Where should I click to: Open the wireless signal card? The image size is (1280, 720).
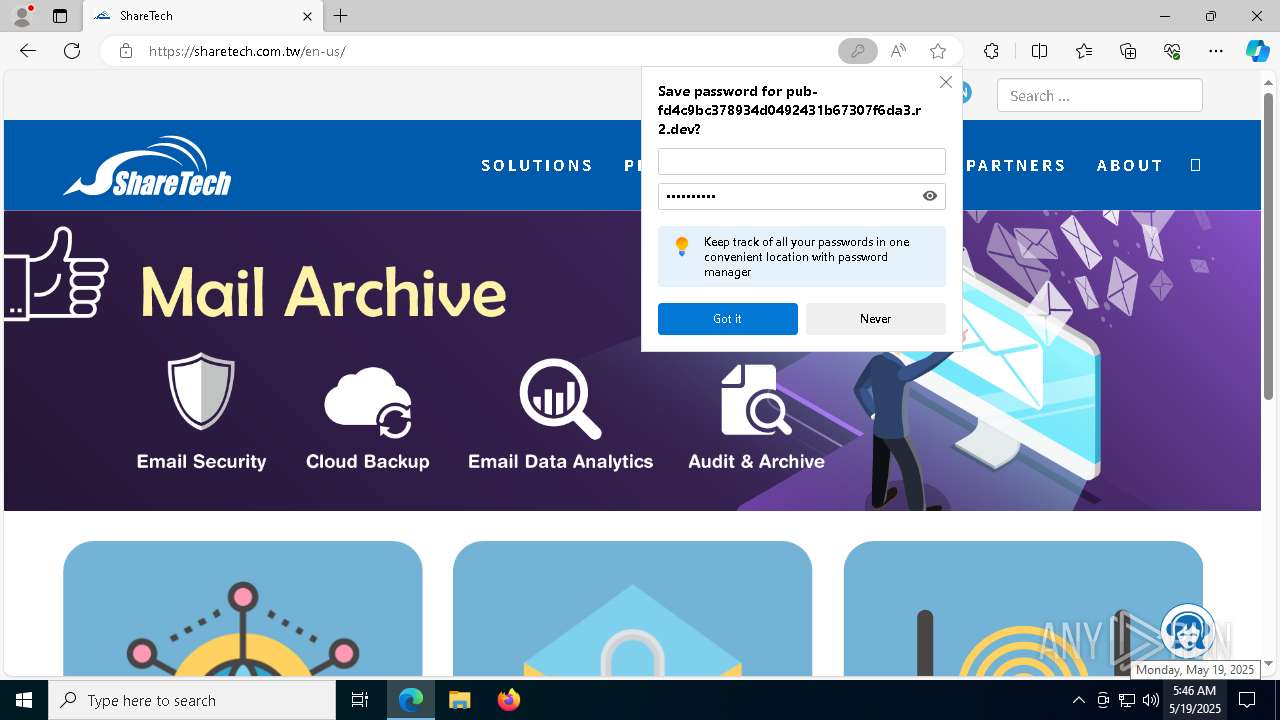pyautogui.click(x=1023, y=609)
